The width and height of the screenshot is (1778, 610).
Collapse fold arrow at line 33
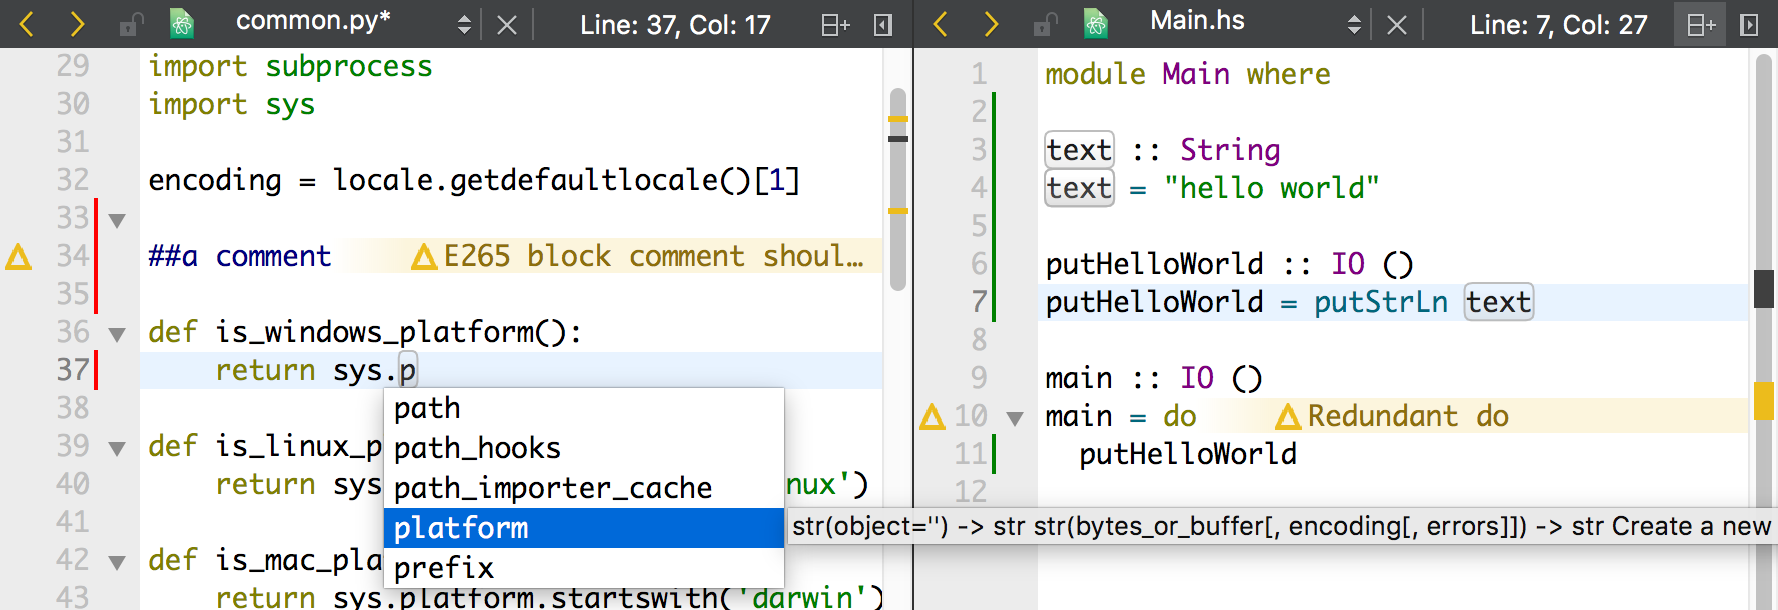(117, 220)
